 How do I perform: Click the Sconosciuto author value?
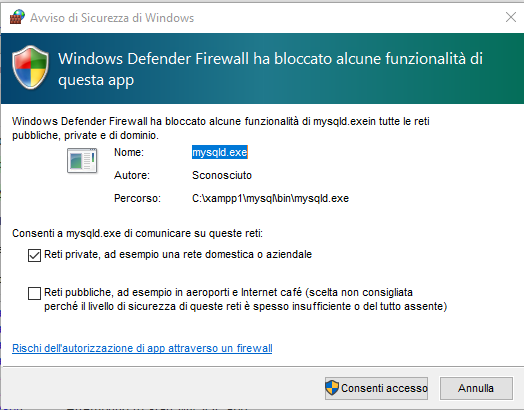(x=222, y=175)
